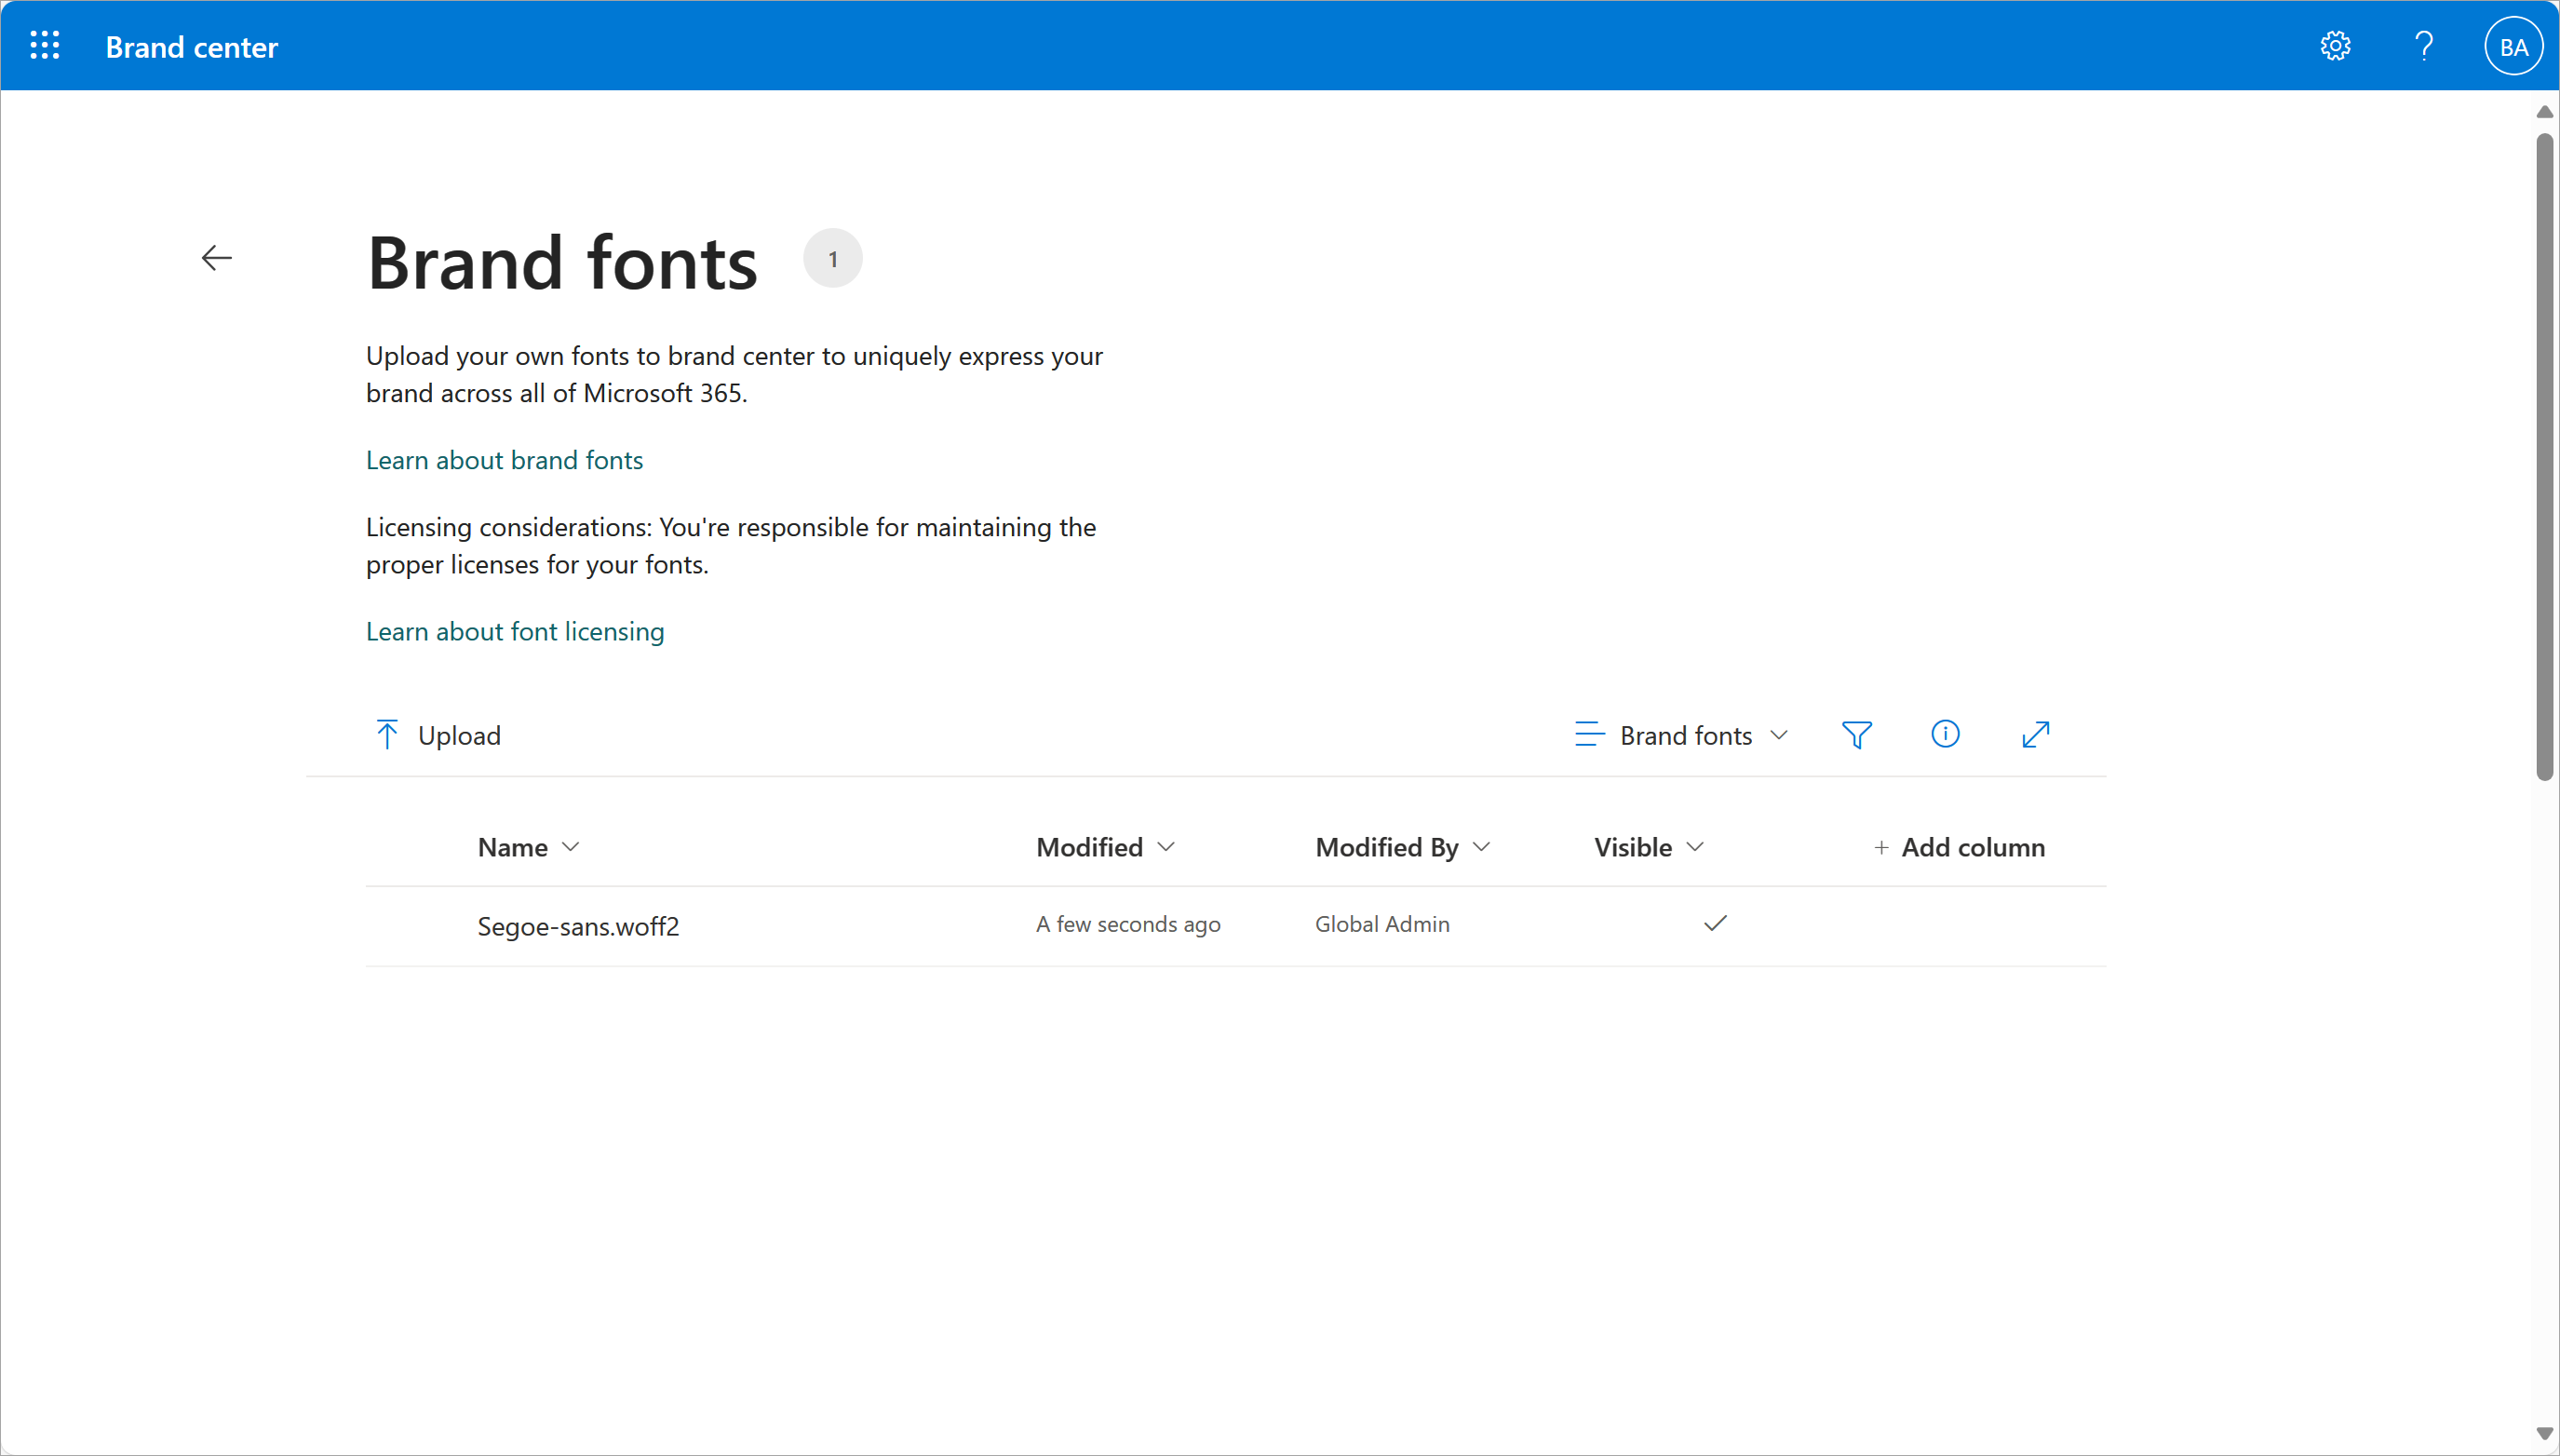Go back using the left arrow
This screenshot has height=1456, width=2560.
pos(216,258)
